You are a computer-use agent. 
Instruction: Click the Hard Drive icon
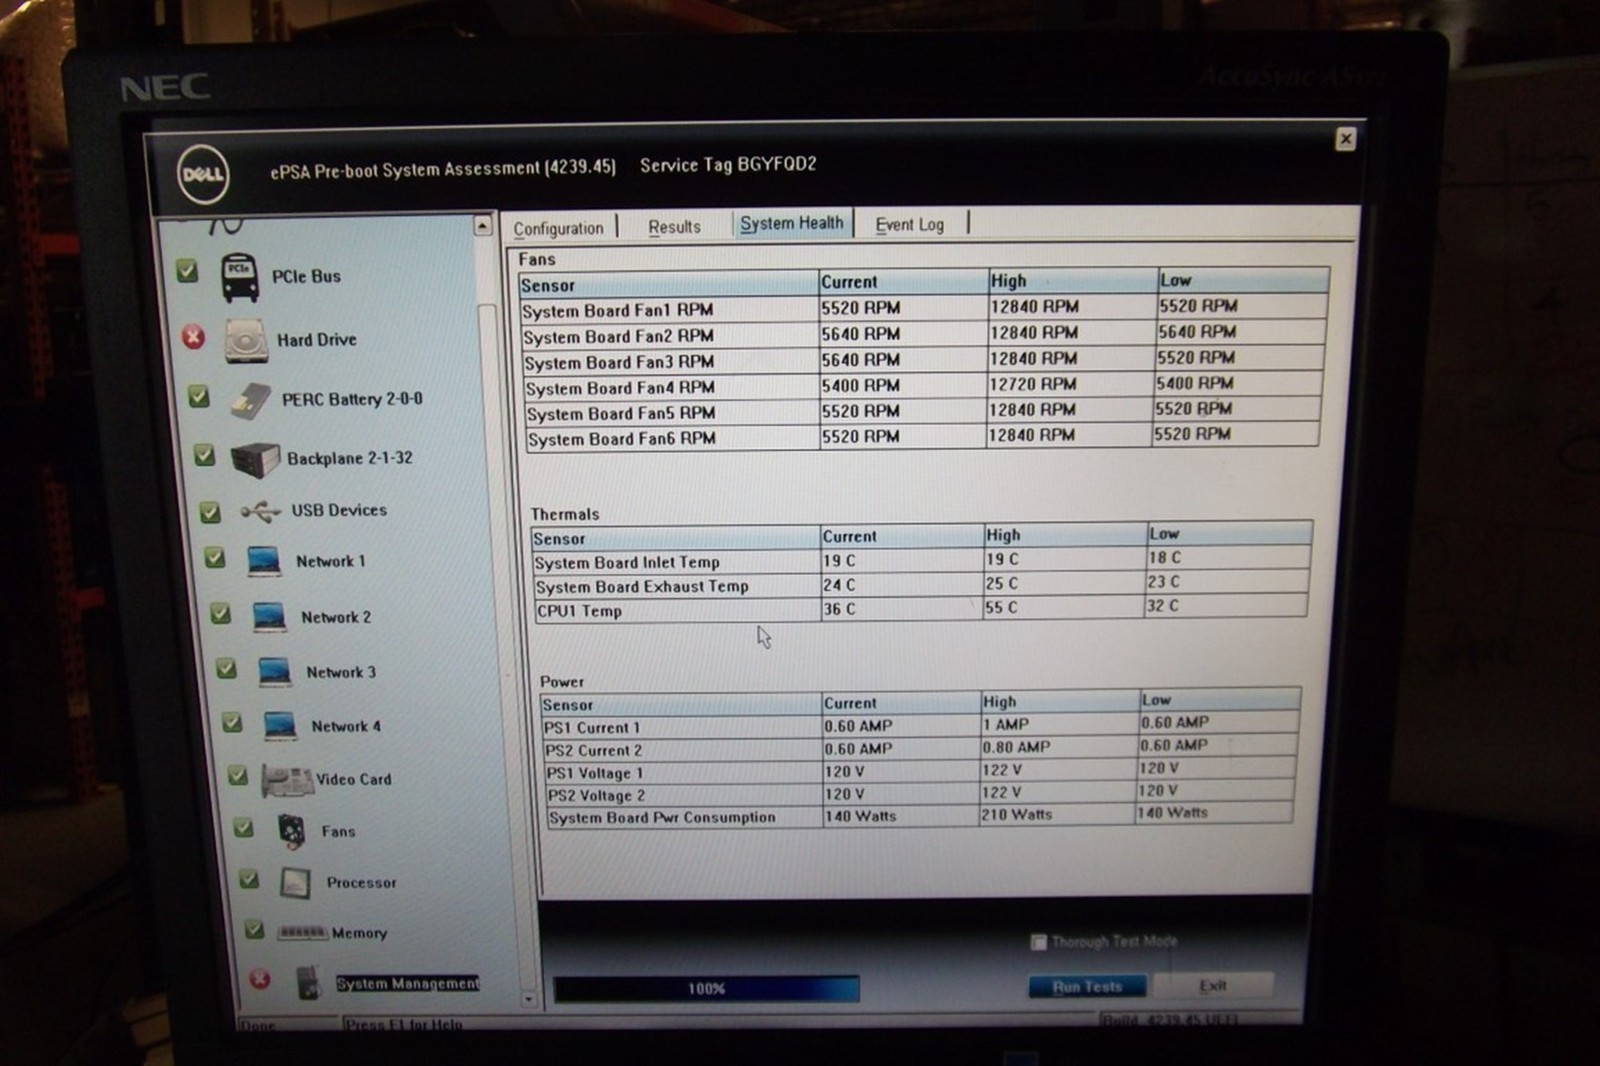[246, 341]
